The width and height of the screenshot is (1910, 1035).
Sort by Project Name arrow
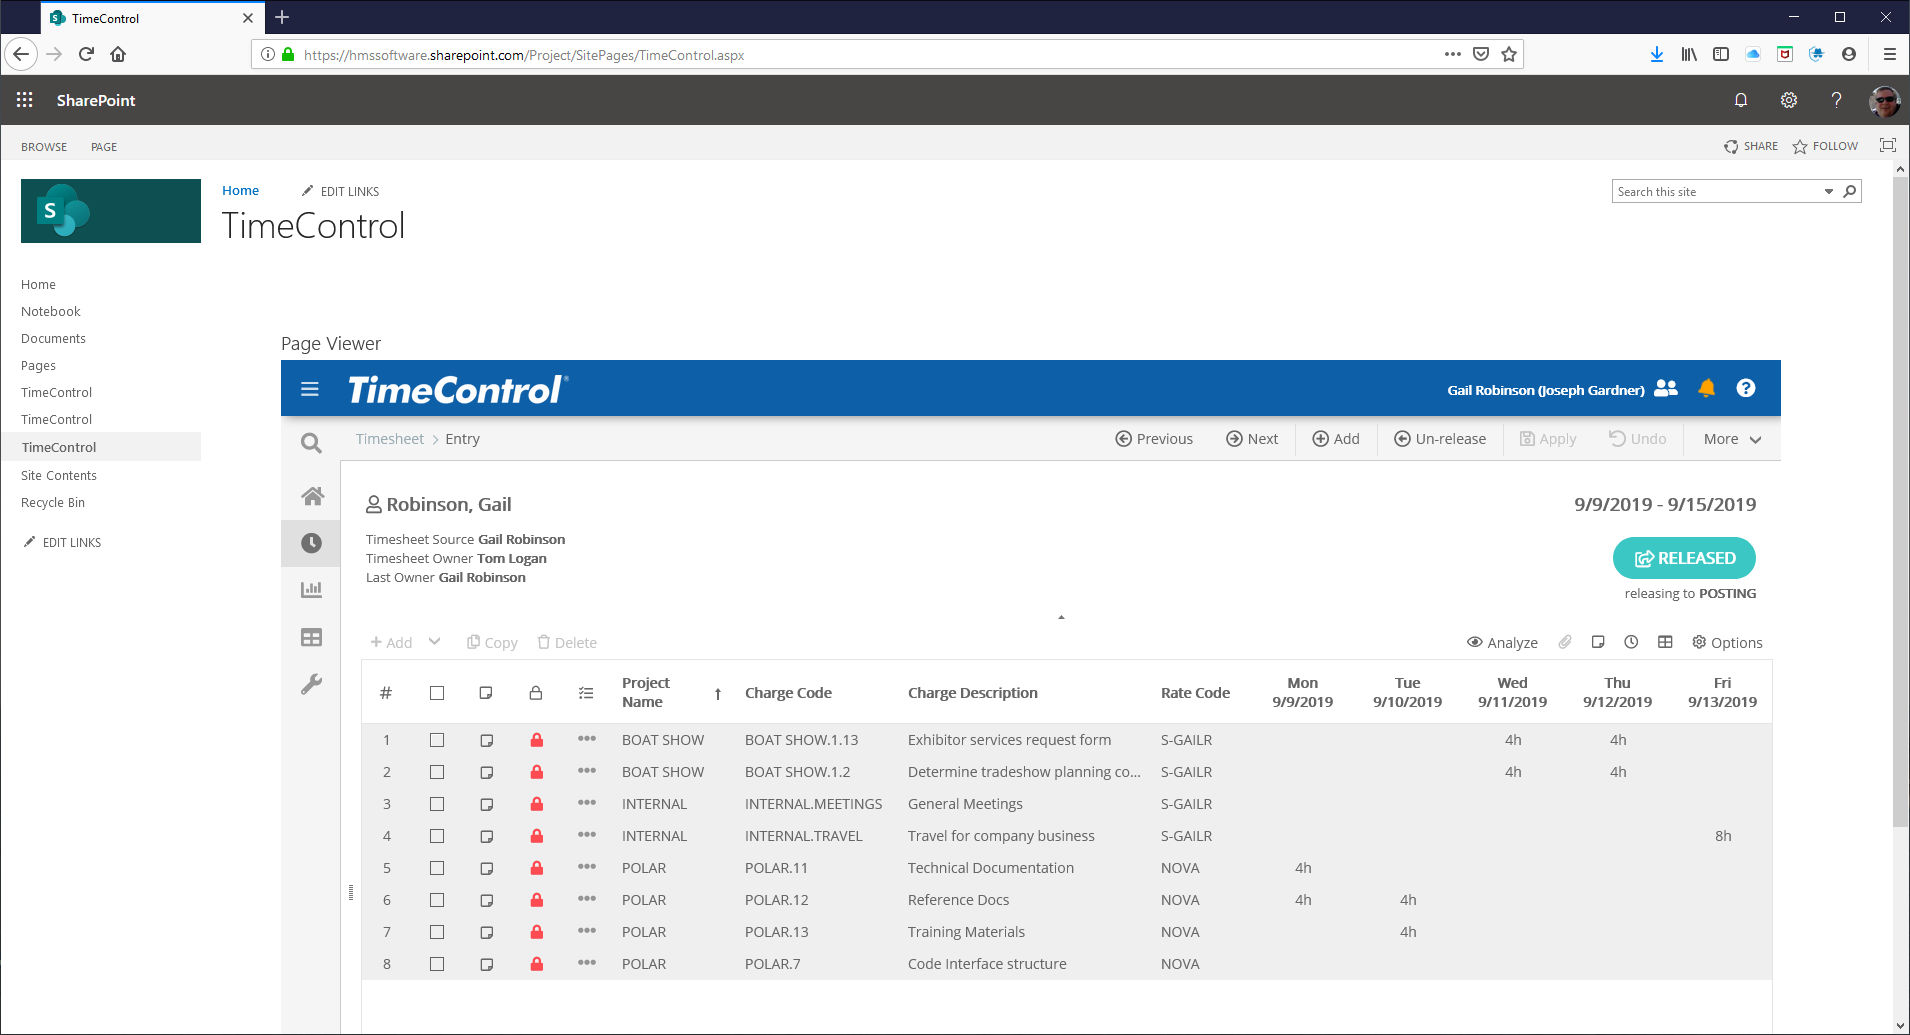718,694
